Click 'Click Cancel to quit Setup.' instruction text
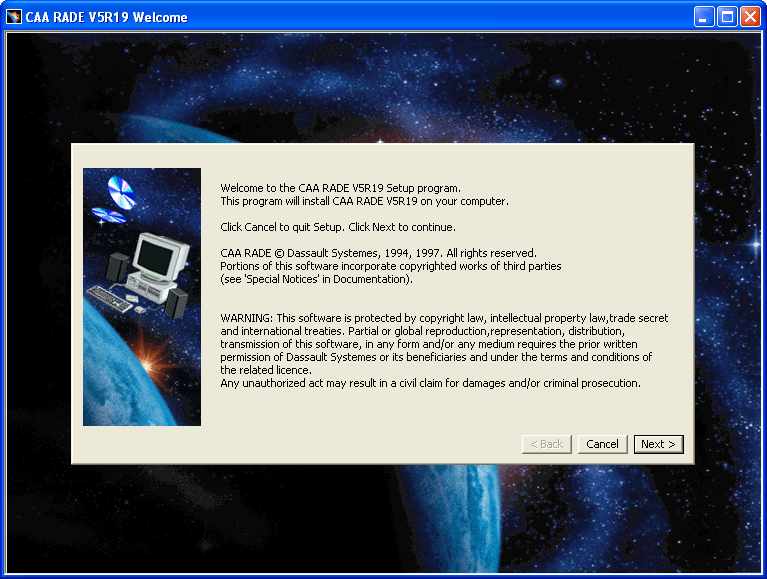 [283, 227]
